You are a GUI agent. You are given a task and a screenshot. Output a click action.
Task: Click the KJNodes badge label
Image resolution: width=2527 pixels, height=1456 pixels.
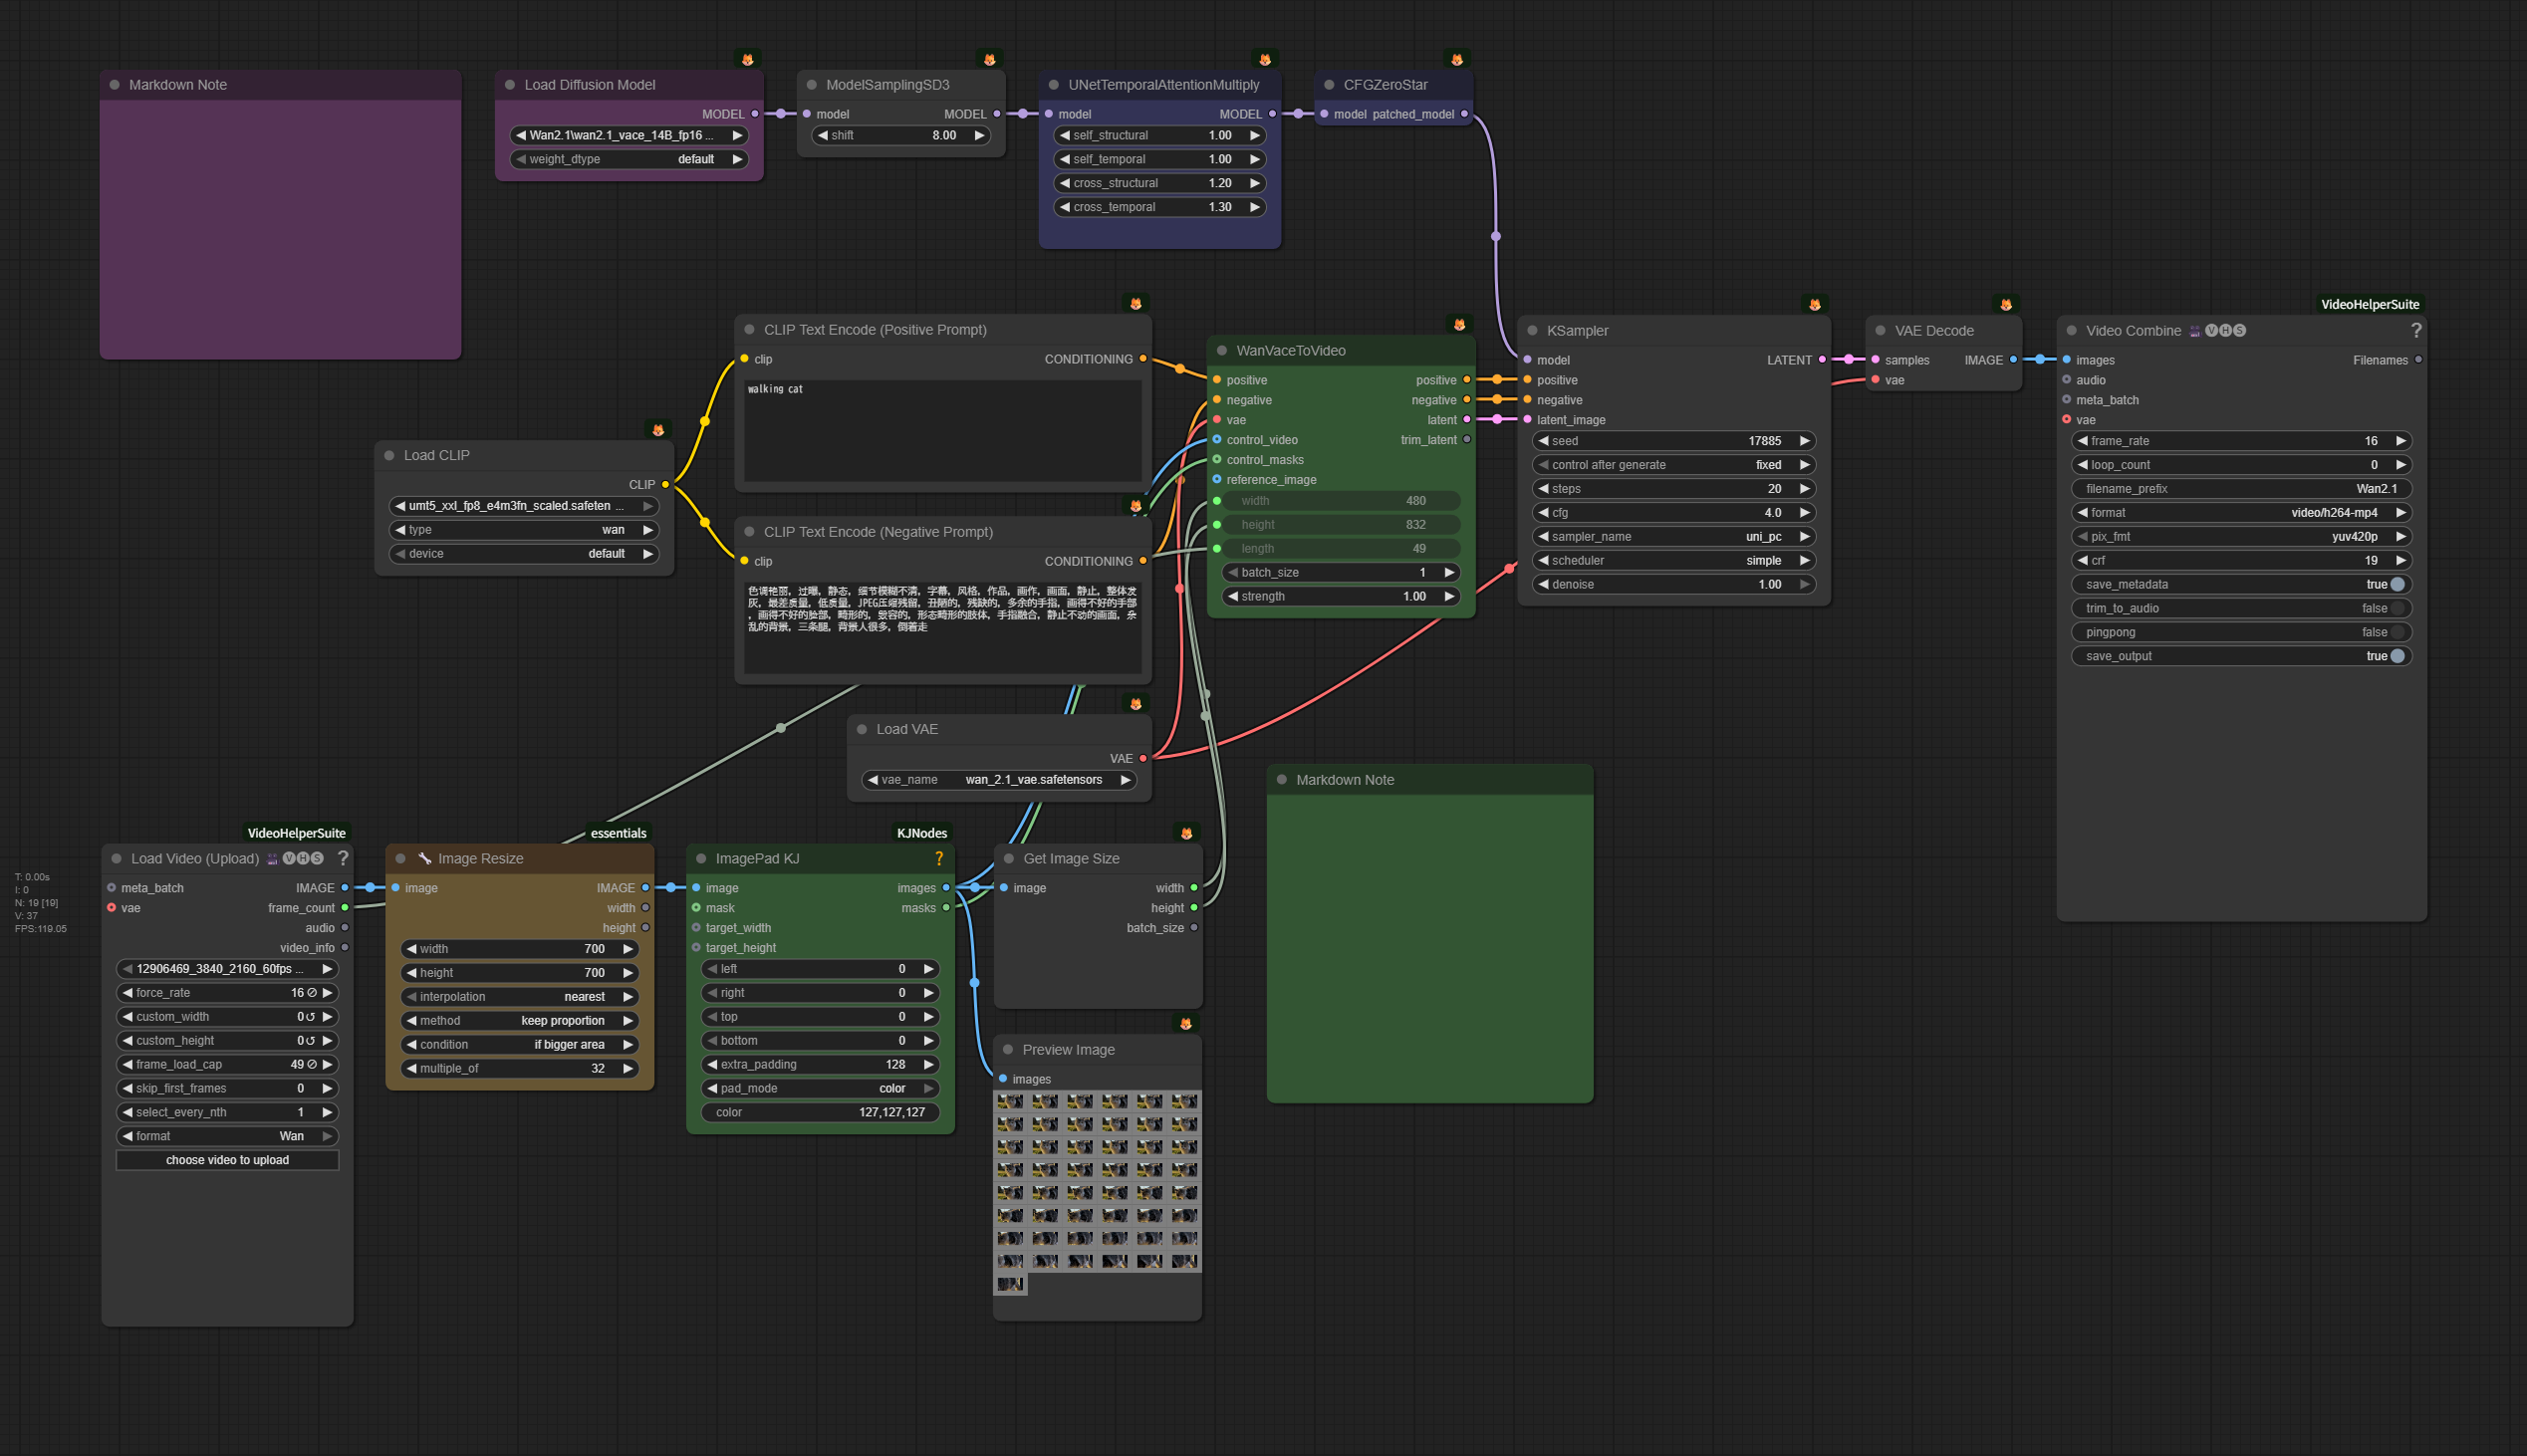pos(921,833)
